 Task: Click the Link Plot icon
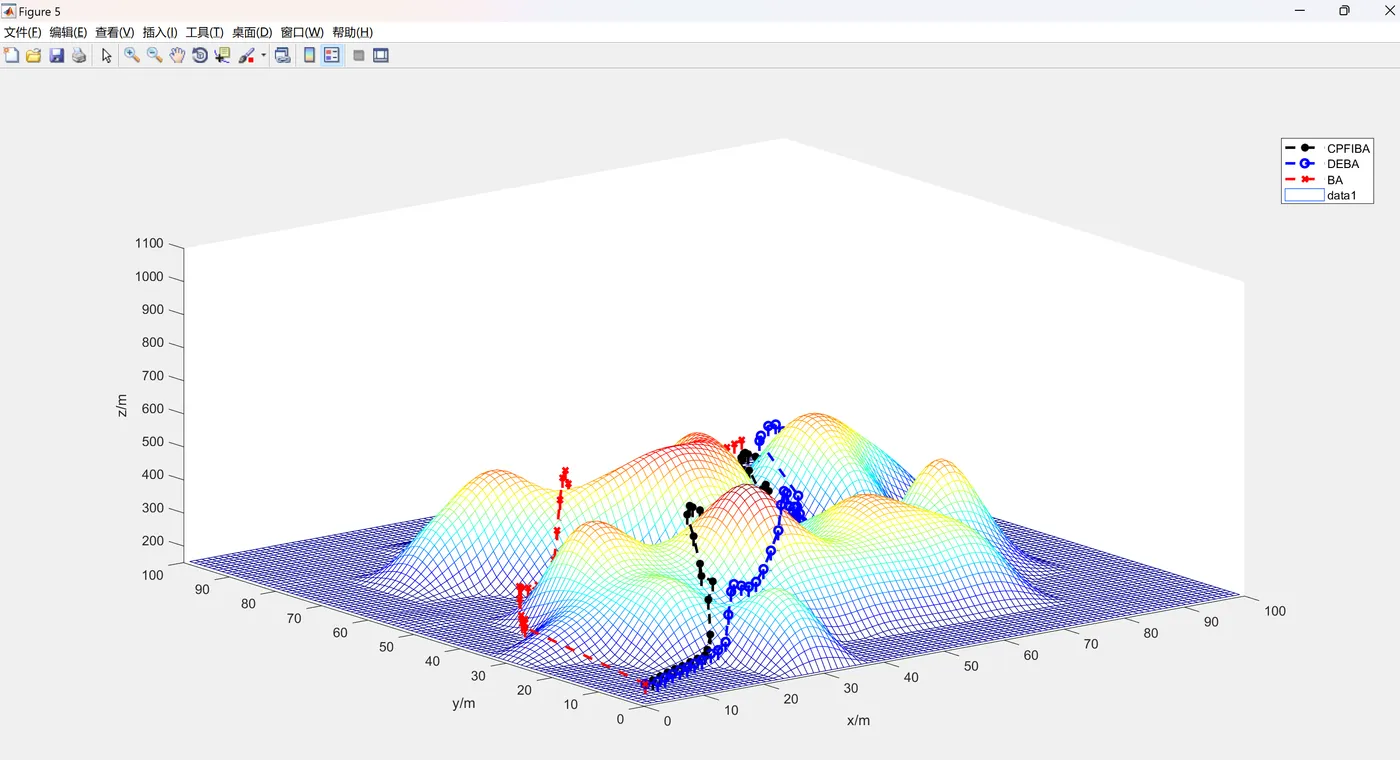click(x=283, y=56)
